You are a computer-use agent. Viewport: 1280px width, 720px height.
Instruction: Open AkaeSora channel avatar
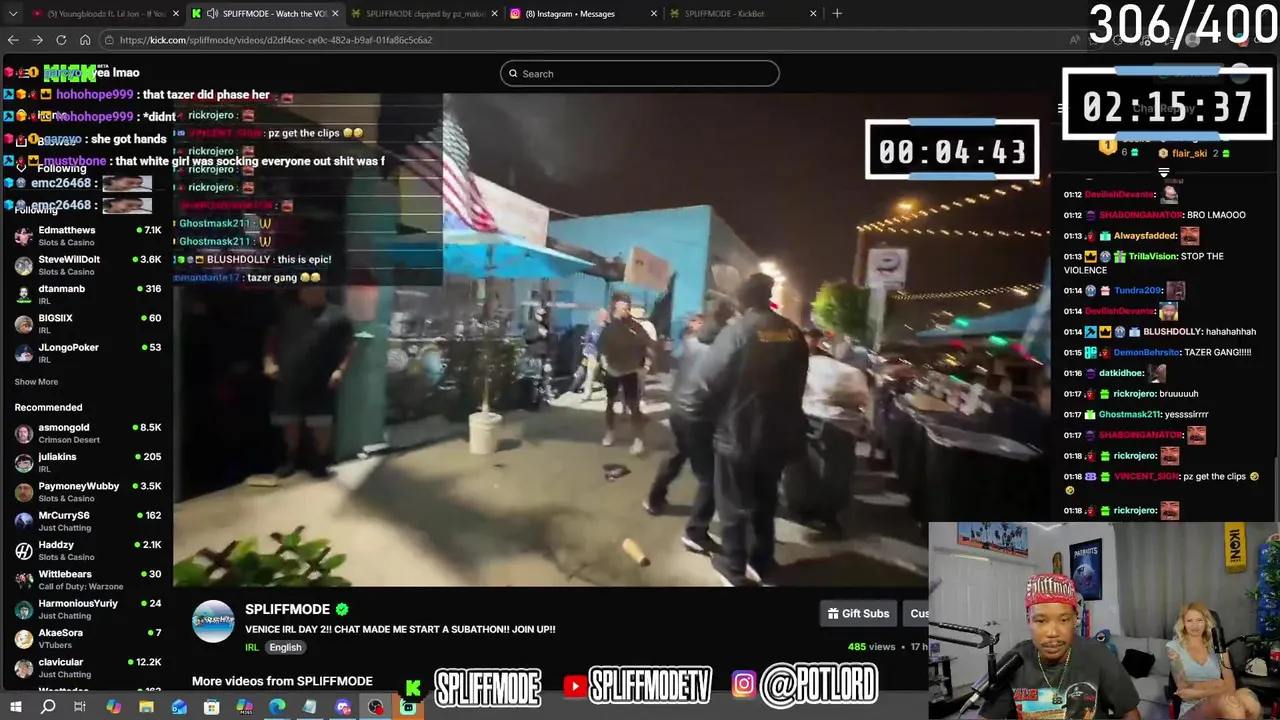point(24,639)
